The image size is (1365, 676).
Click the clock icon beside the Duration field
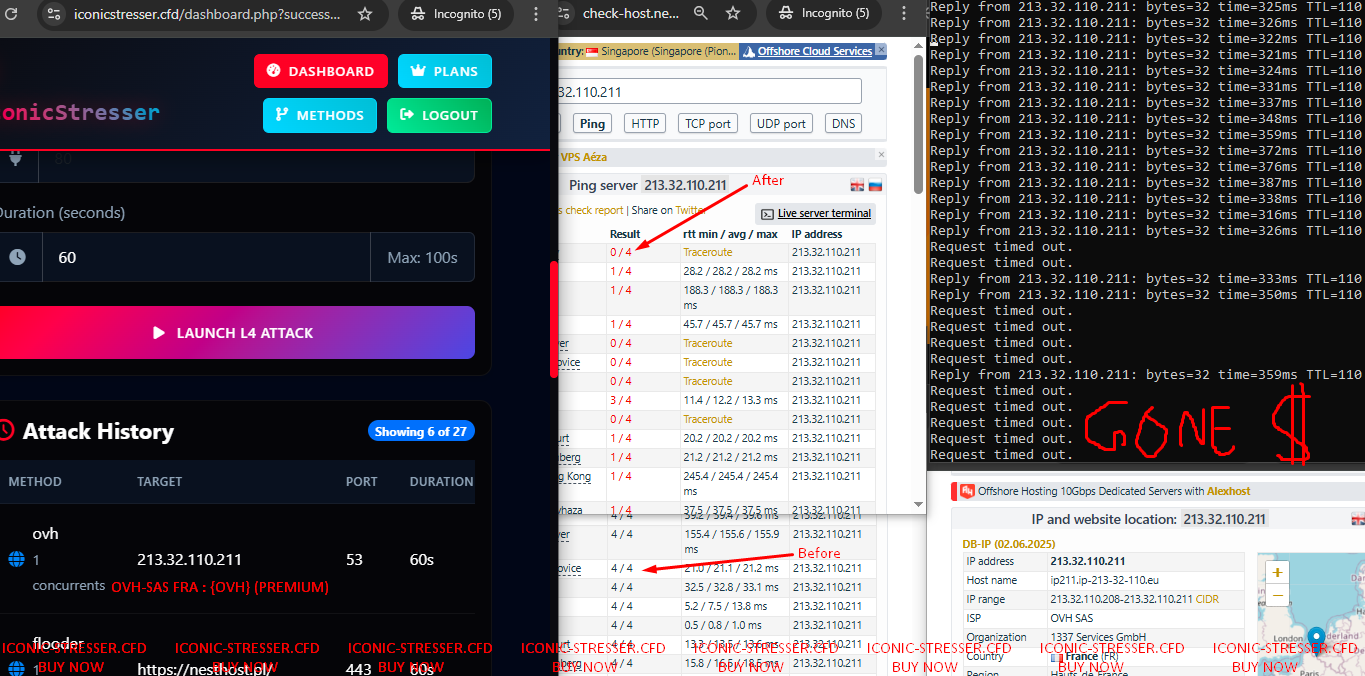[18, 257]
